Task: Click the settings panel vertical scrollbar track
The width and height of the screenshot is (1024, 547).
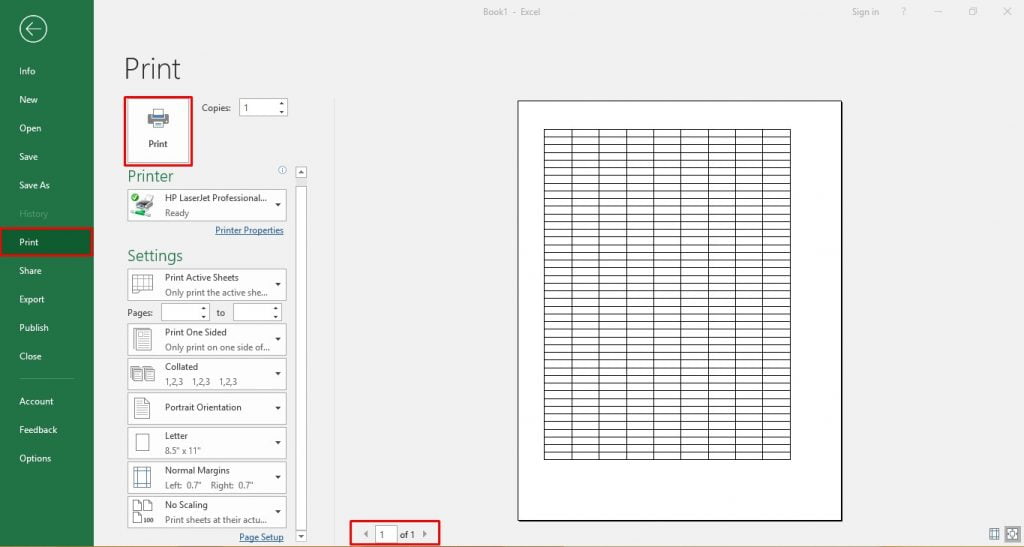Action: (301, 356)
